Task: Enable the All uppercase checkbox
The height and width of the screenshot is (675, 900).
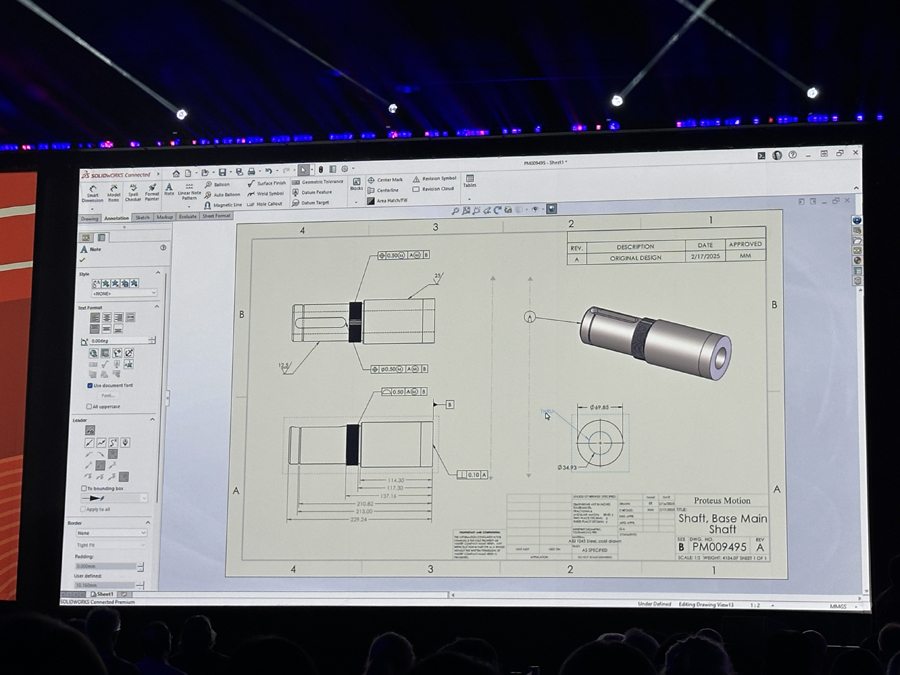Action: (x=89, y=407)
